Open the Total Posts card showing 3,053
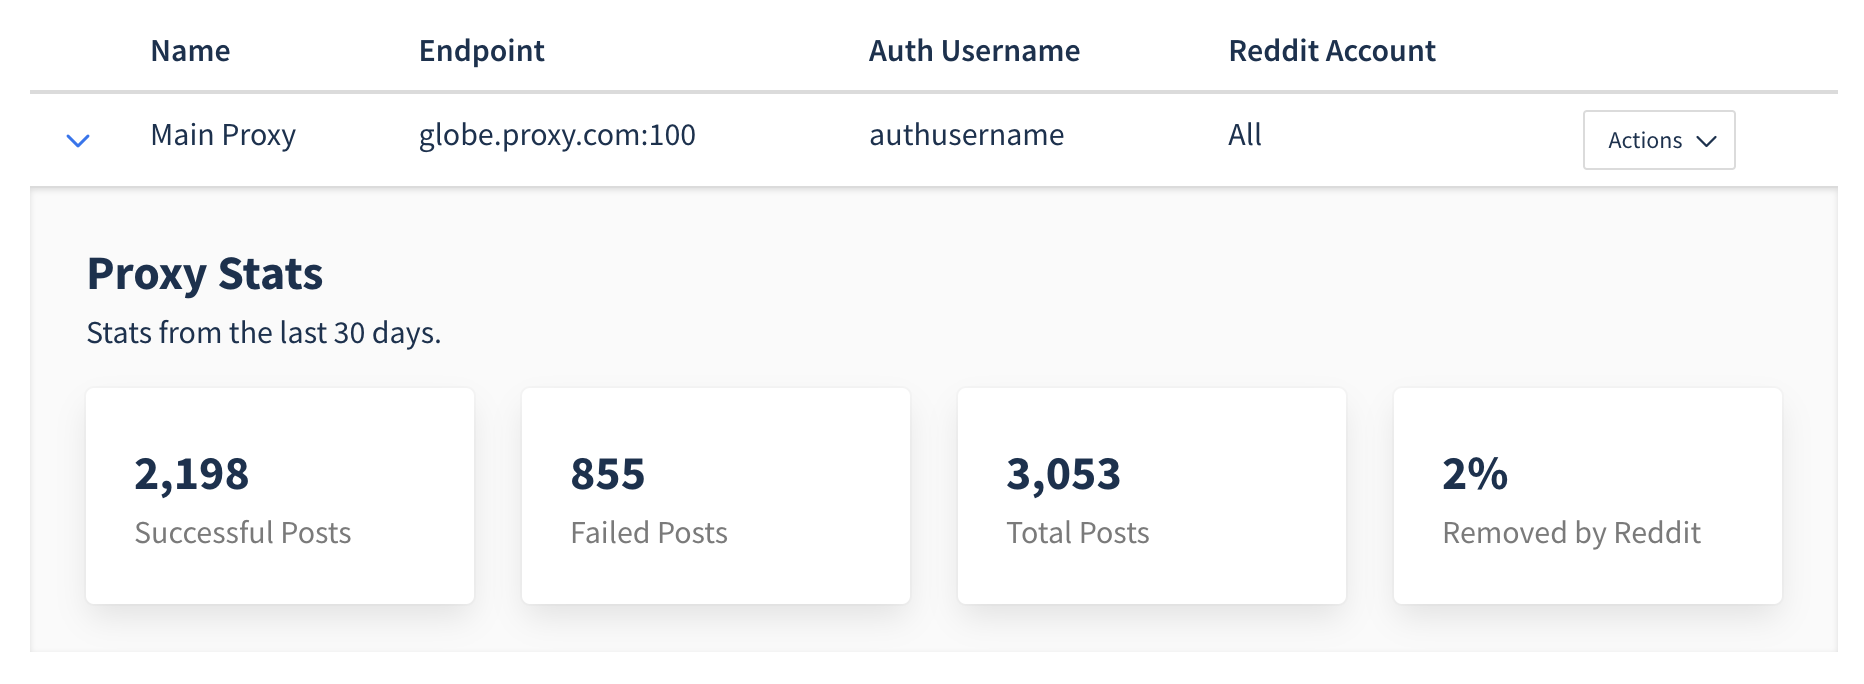The height and width of the screenshot is (684, 1864). [1152, 496]
